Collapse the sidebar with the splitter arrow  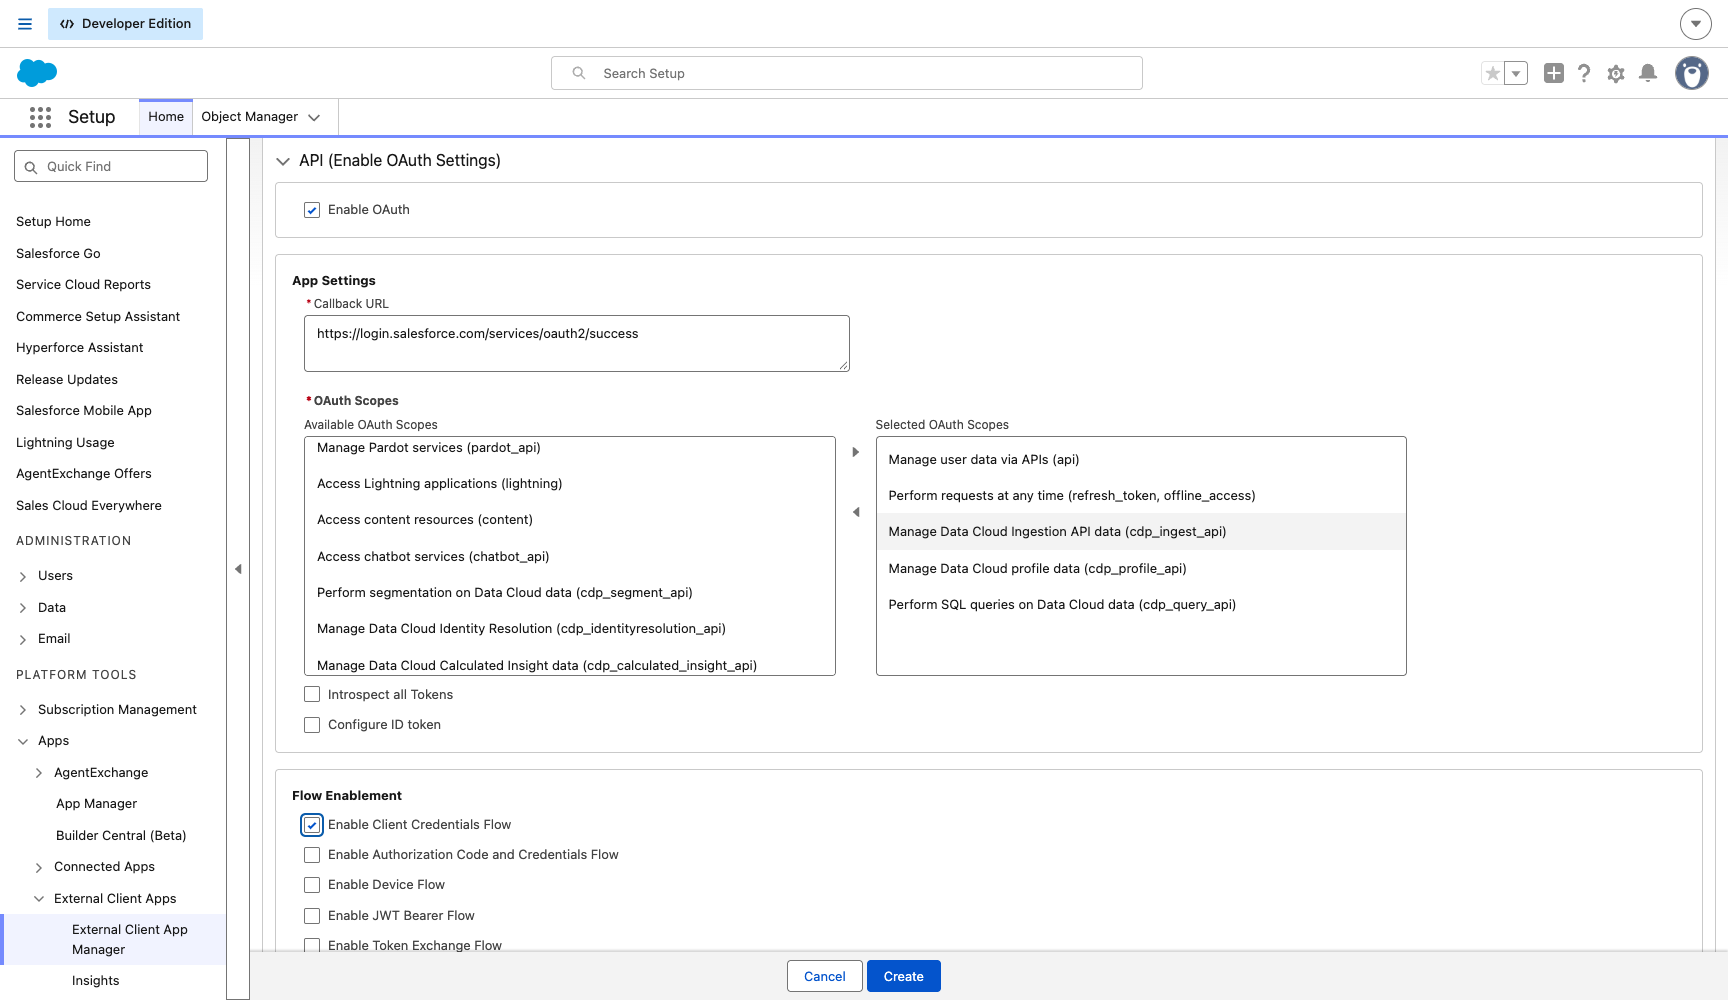(x=238, y=569)
